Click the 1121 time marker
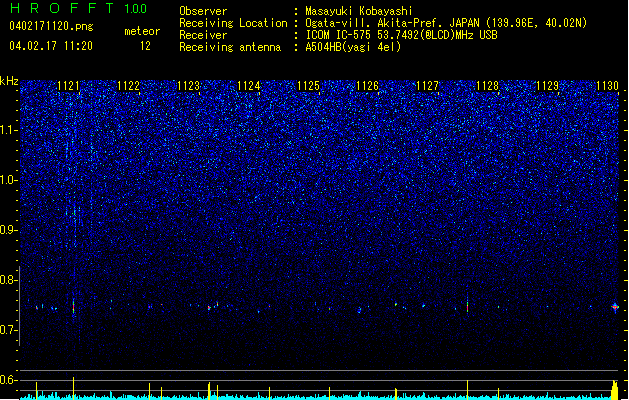629x400 pixels. point(68,85)
